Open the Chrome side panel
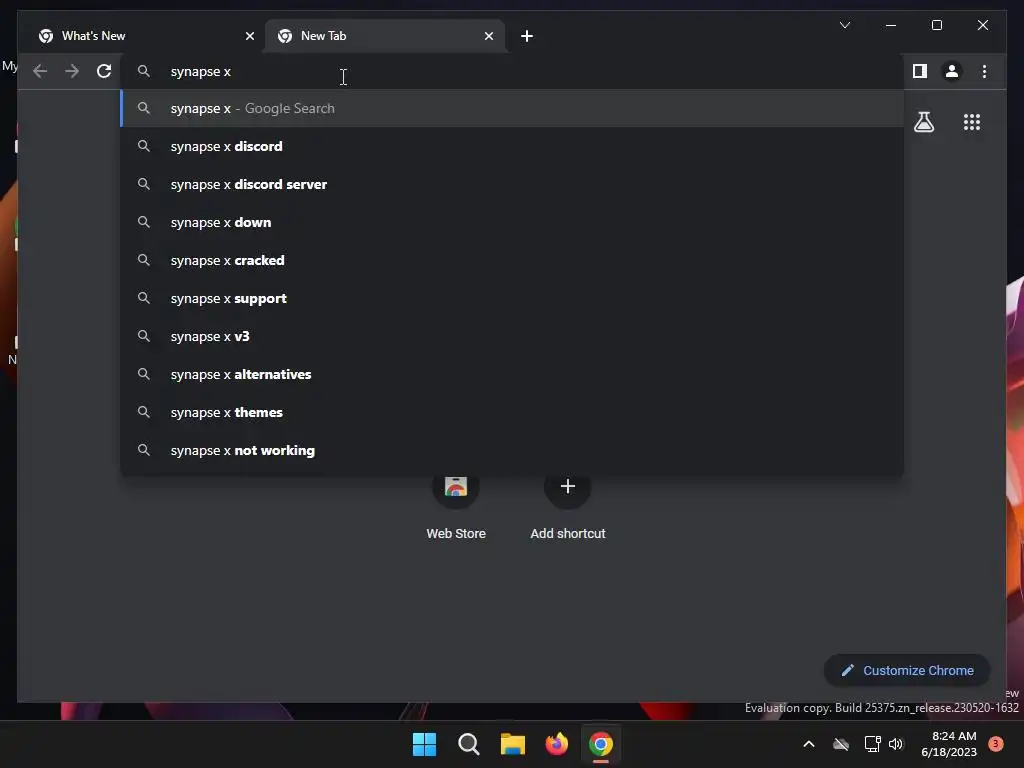 920,71
